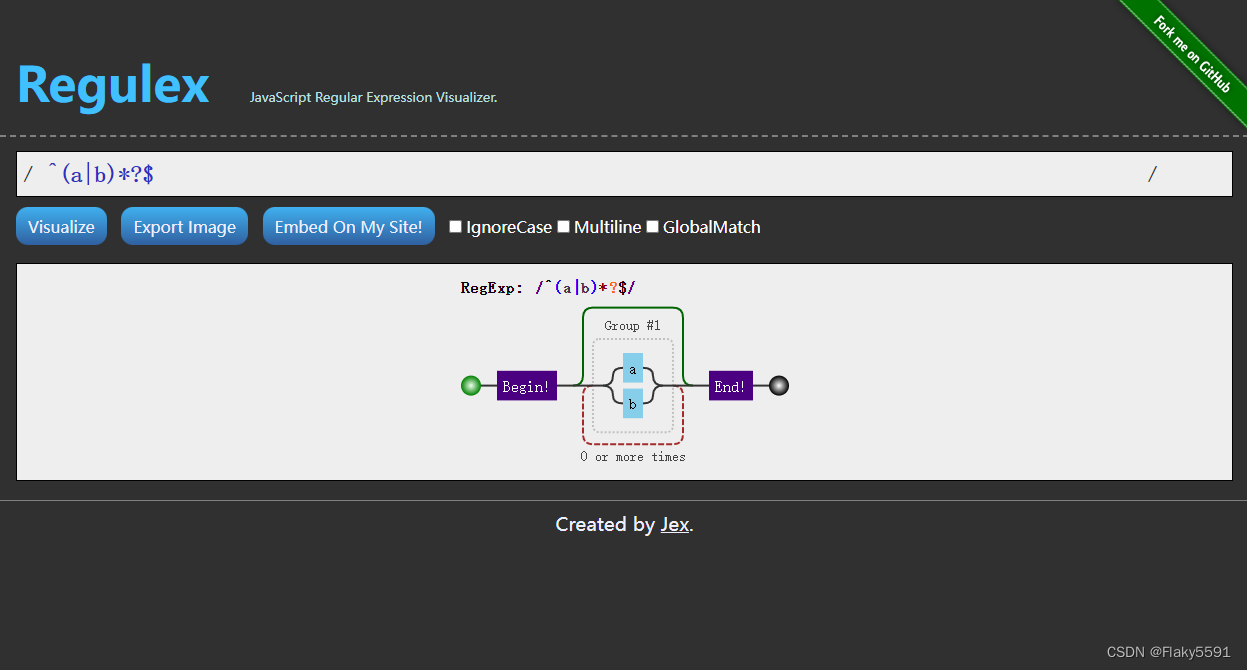Click the IgnoreCase label text

509,227
